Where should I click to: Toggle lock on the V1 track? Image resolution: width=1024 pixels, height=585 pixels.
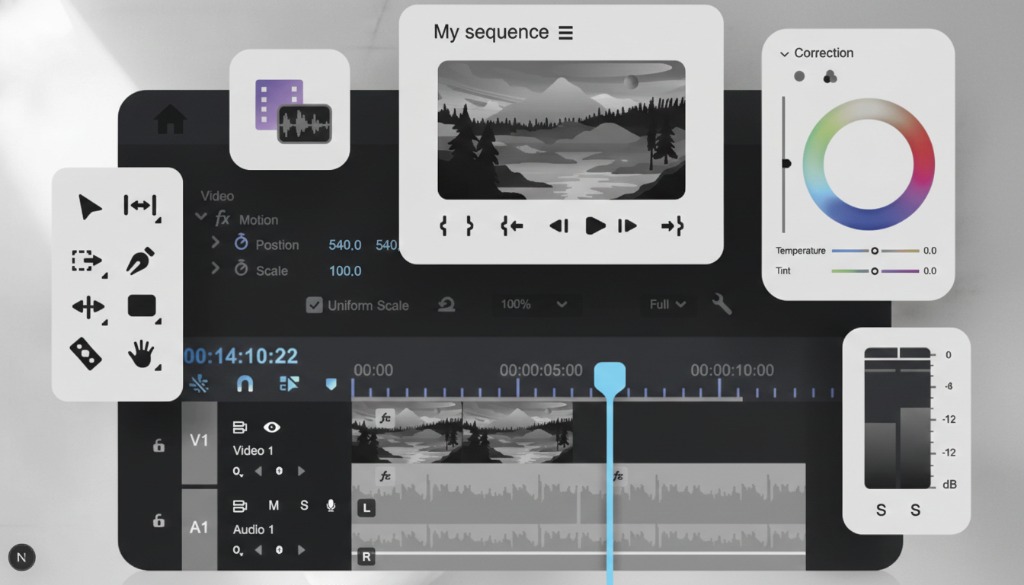(159, 446)
